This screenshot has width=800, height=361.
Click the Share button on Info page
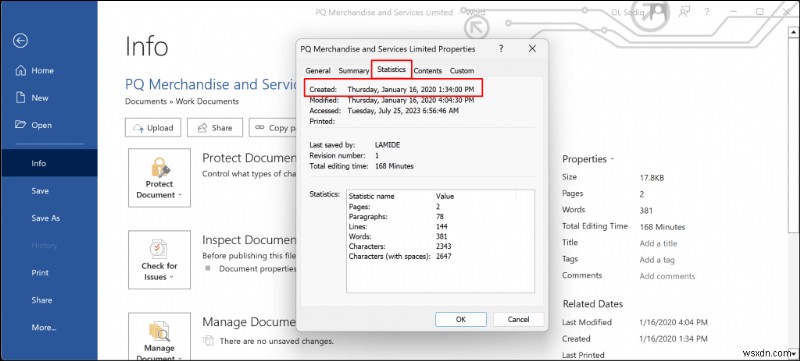214,128
